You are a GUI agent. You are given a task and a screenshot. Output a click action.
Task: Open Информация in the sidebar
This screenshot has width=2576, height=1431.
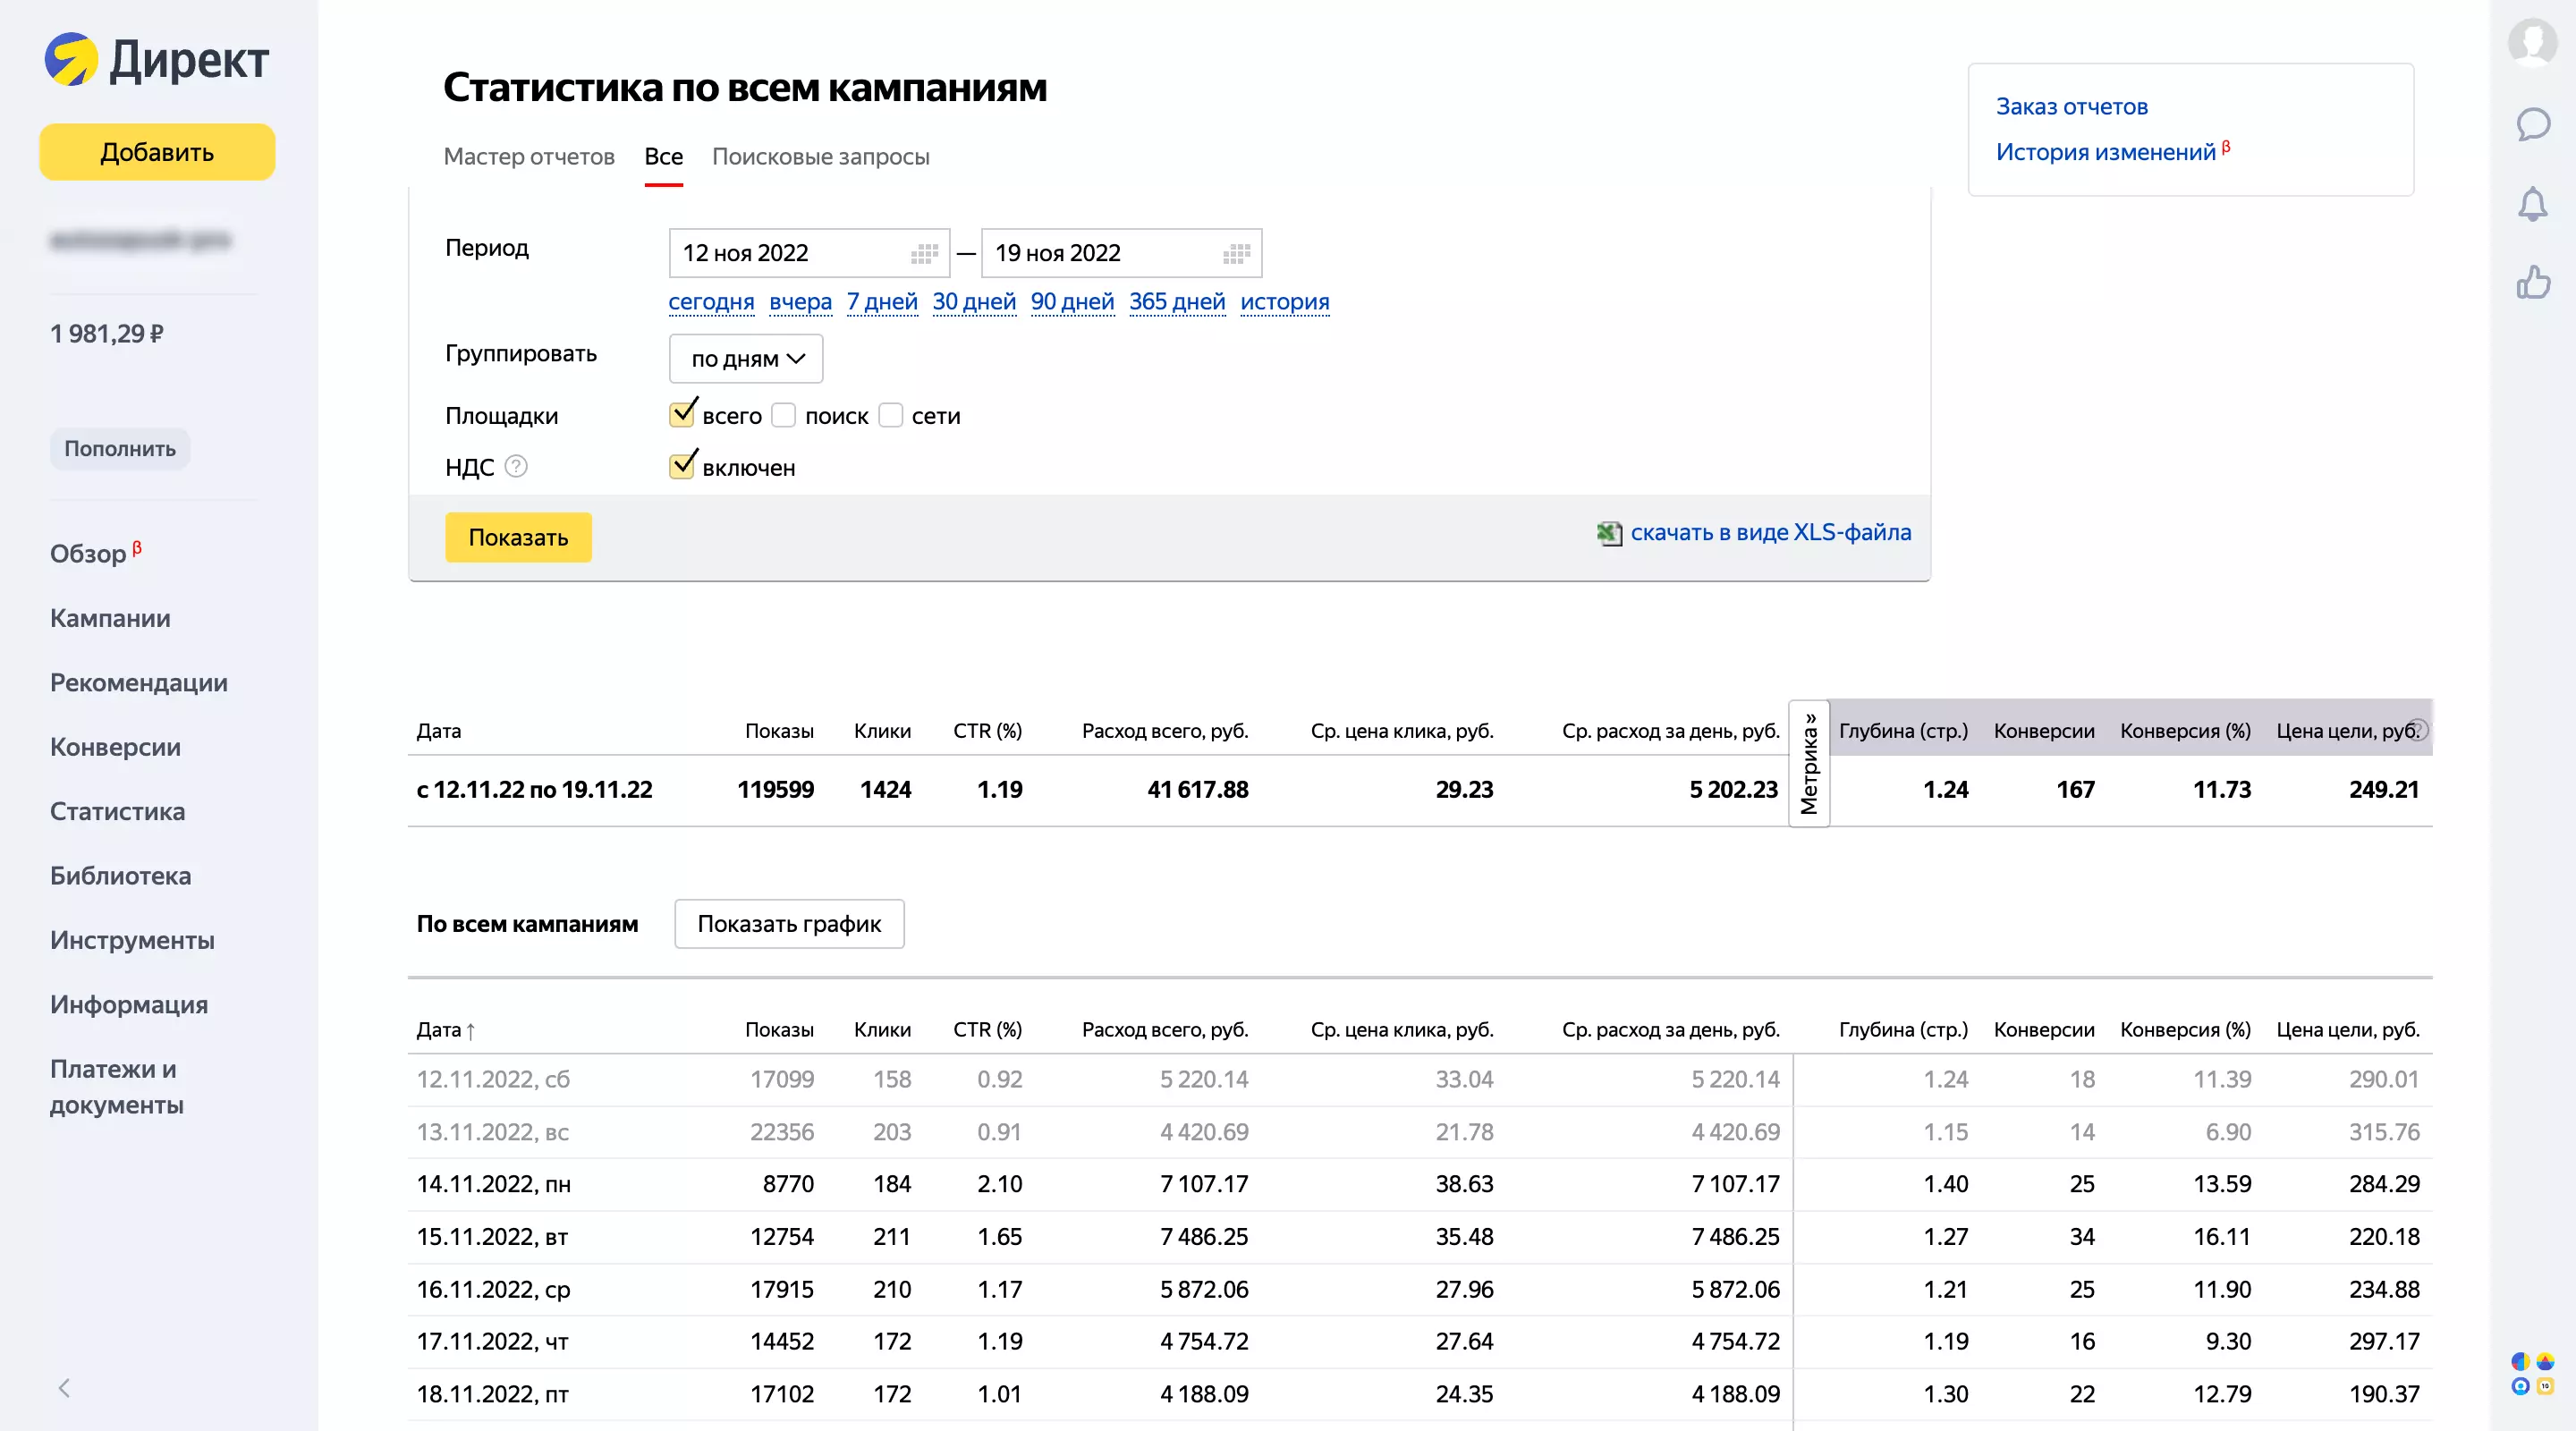tap(129, 1004)
